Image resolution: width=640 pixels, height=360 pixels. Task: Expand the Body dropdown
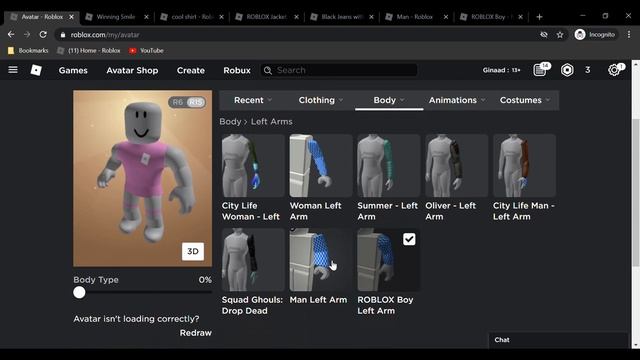[389, 100]
